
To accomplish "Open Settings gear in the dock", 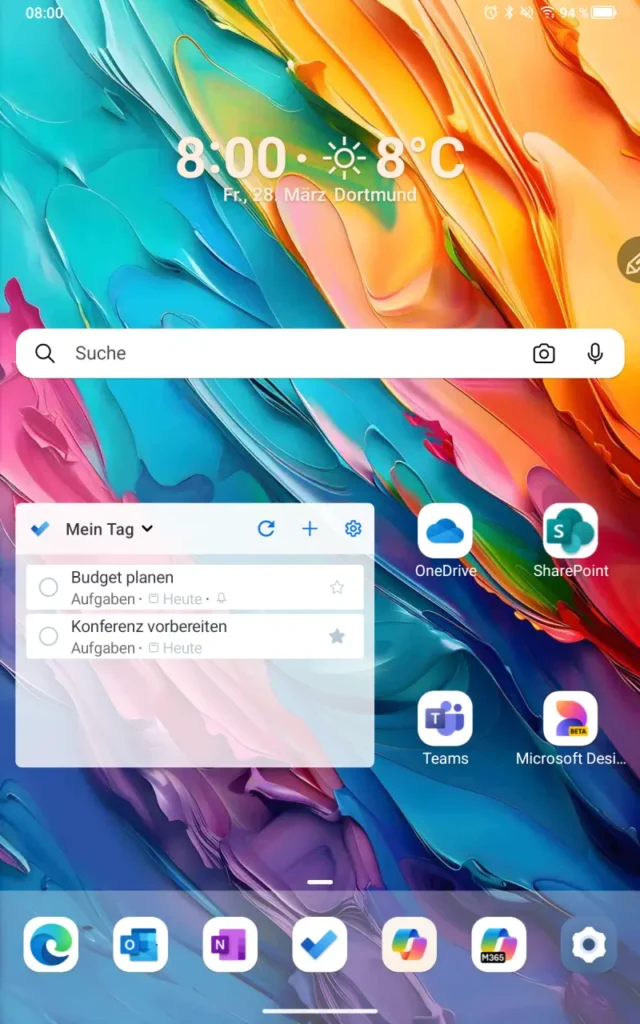I will [x=588, y=945].
